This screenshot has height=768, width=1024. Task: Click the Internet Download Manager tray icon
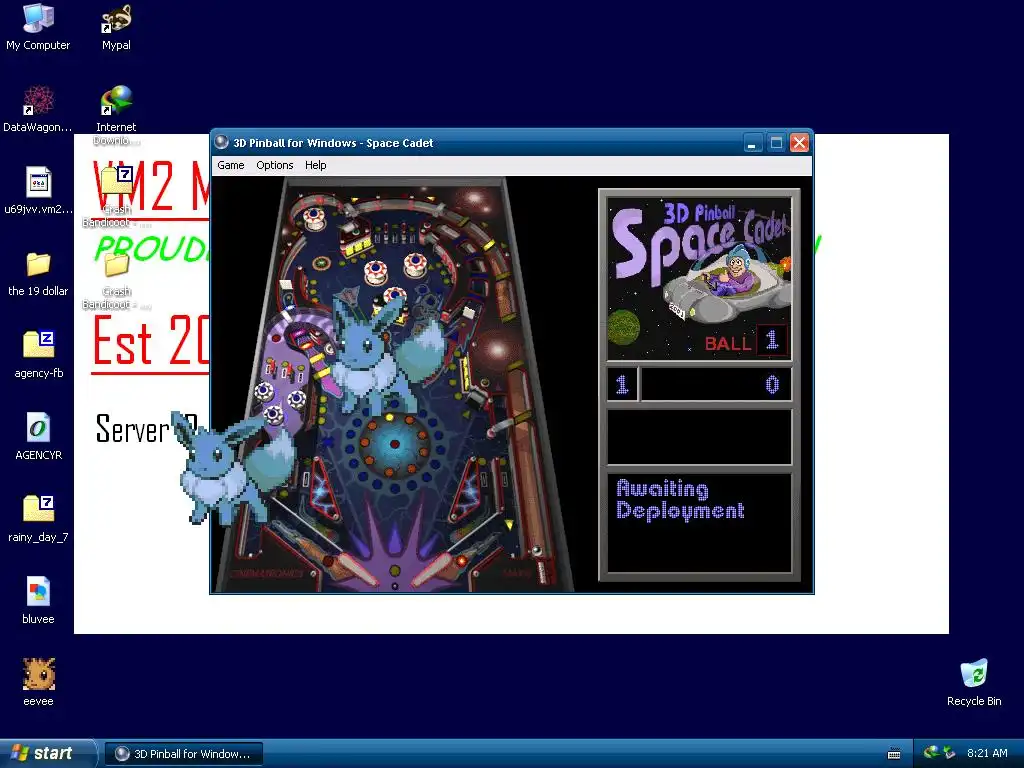tap(931, 753)
